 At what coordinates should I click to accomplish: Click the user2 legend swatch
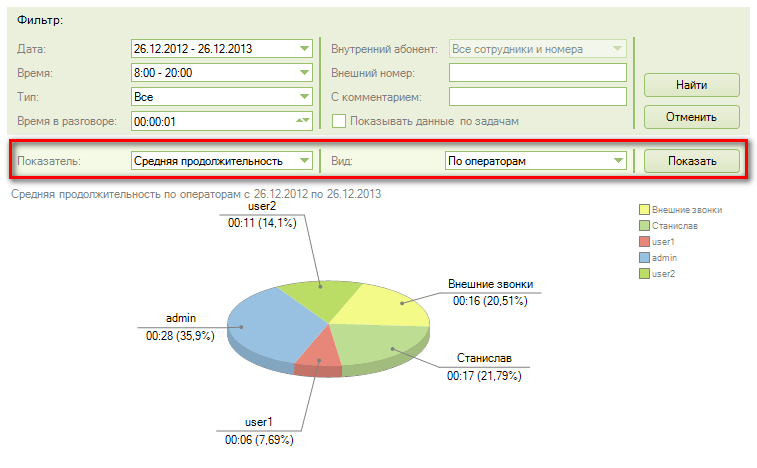click(645, 273)
